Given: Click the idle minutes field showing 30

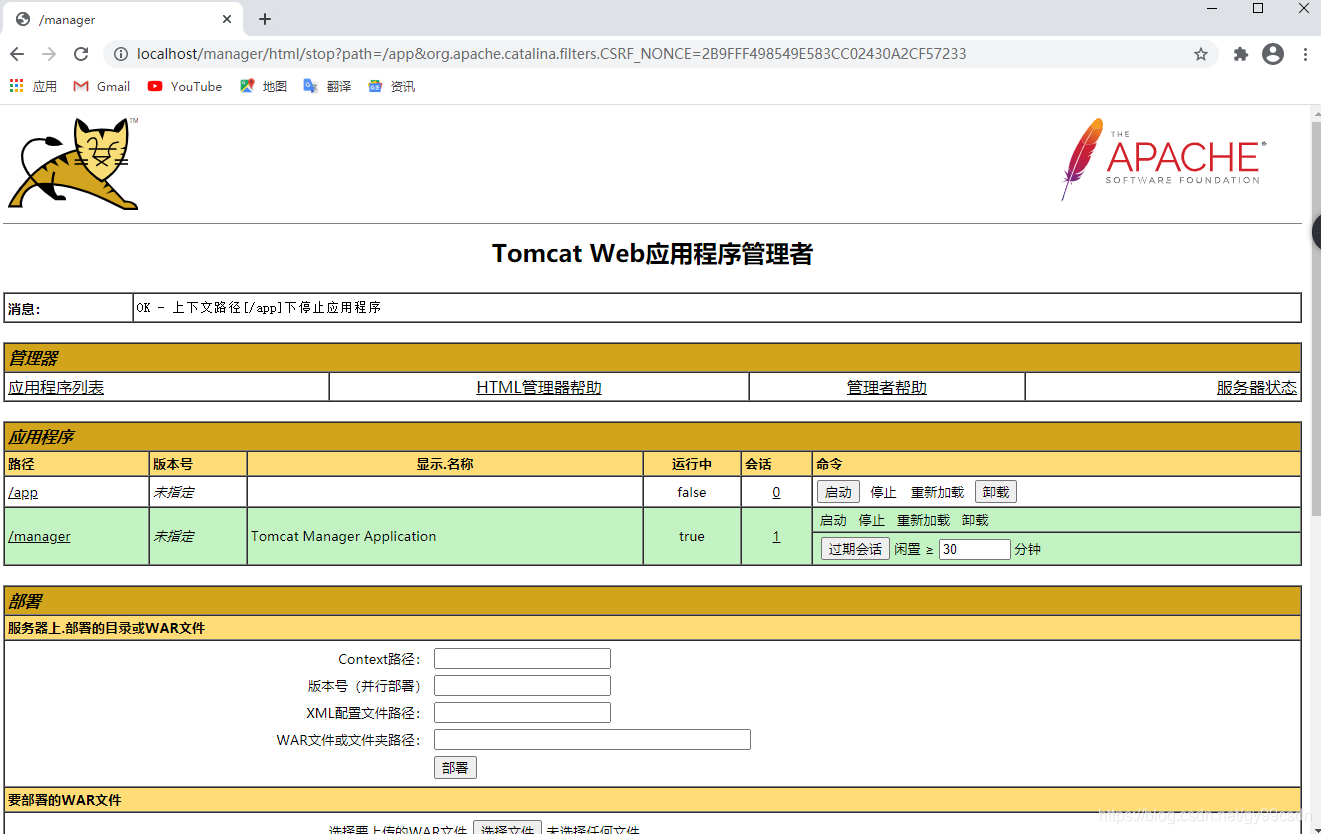Looking at the screenshot, I should (975, 549).
